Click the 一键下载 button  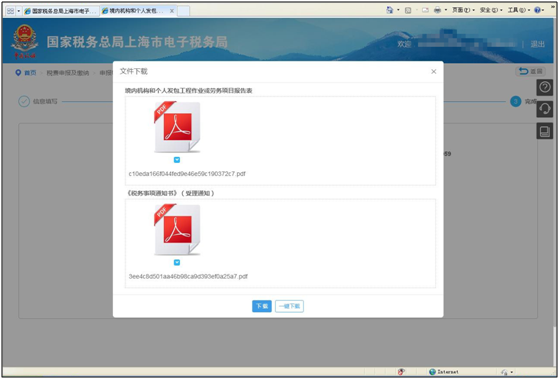(289, 306)
